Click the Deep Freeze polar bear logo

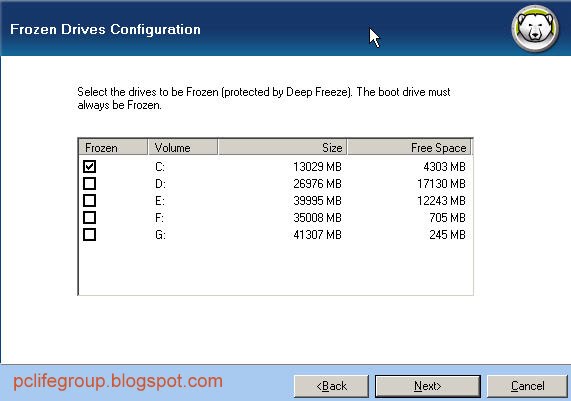[x=535, y=28]
